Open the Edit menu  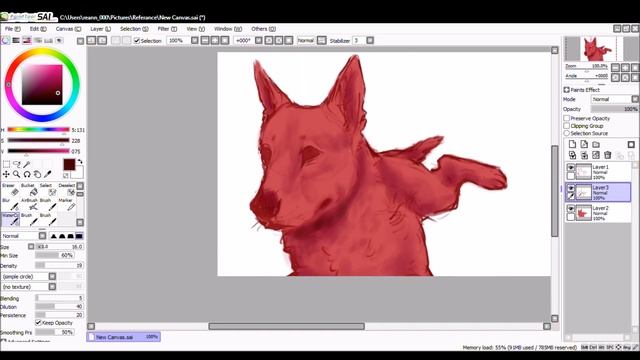coord(38,29)
